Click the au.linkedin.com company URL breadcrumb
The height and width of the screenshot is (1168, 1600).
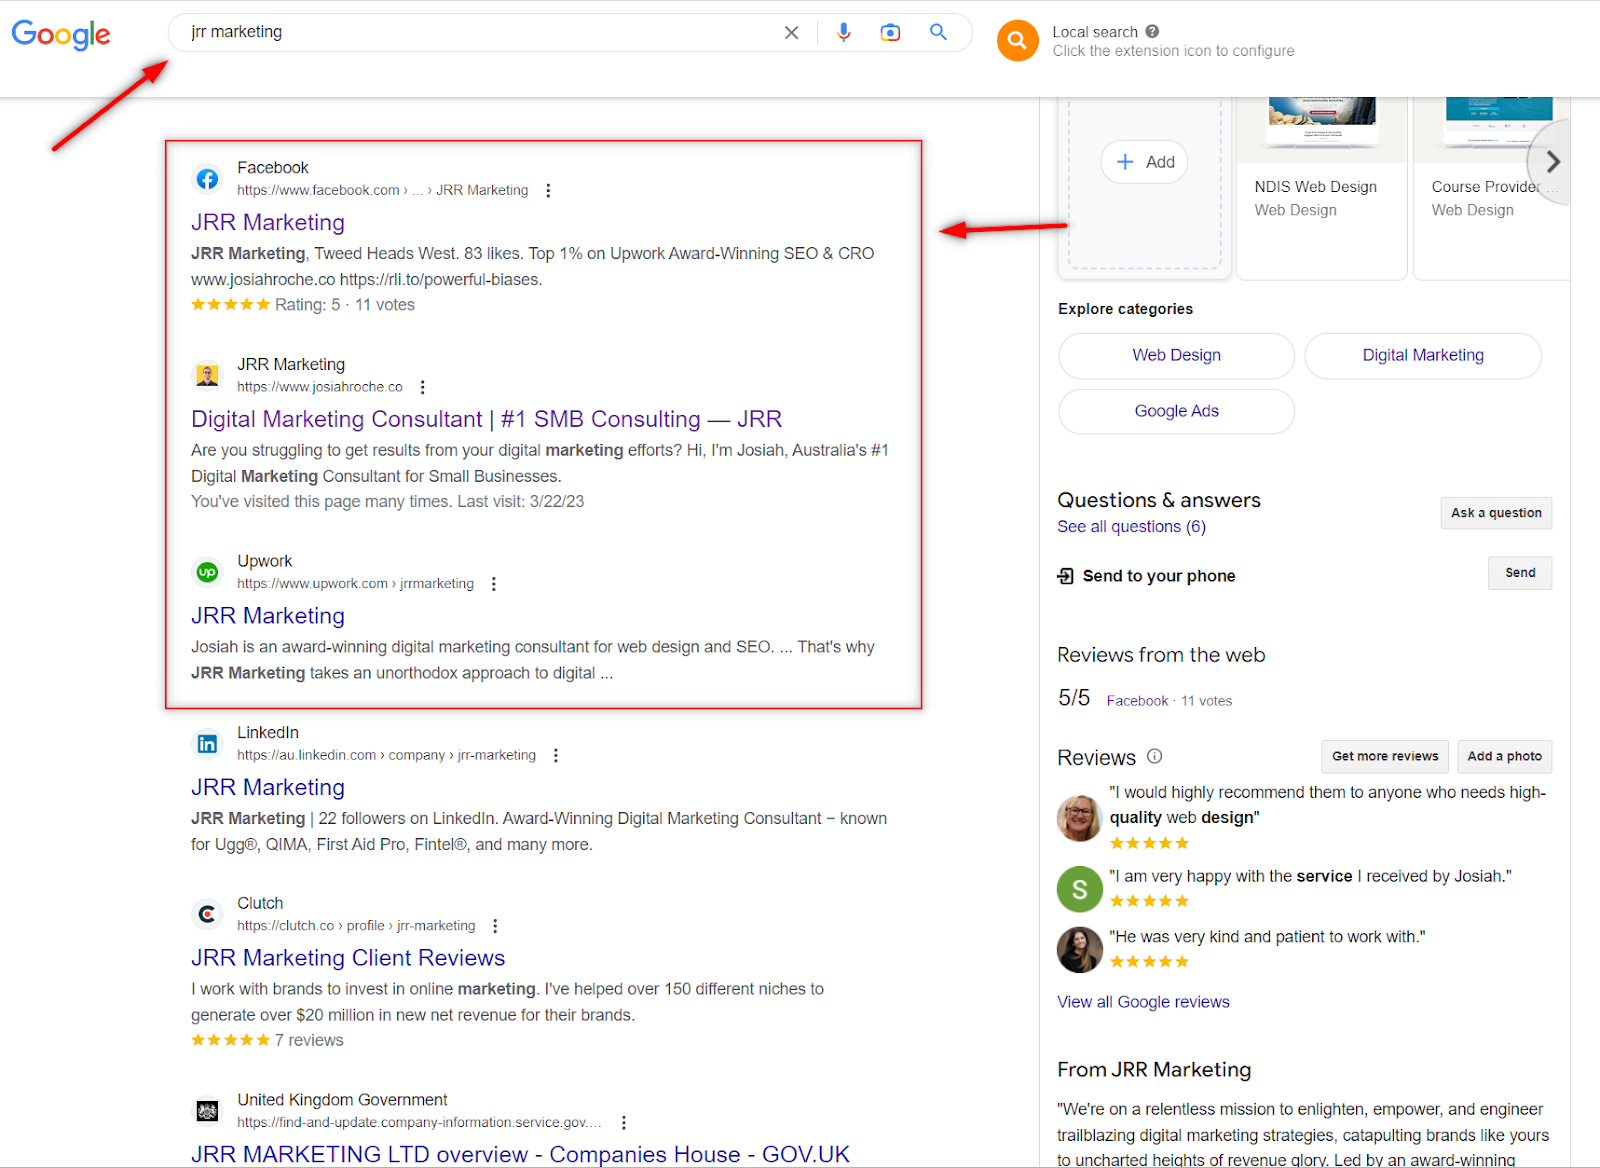(386, 755)
